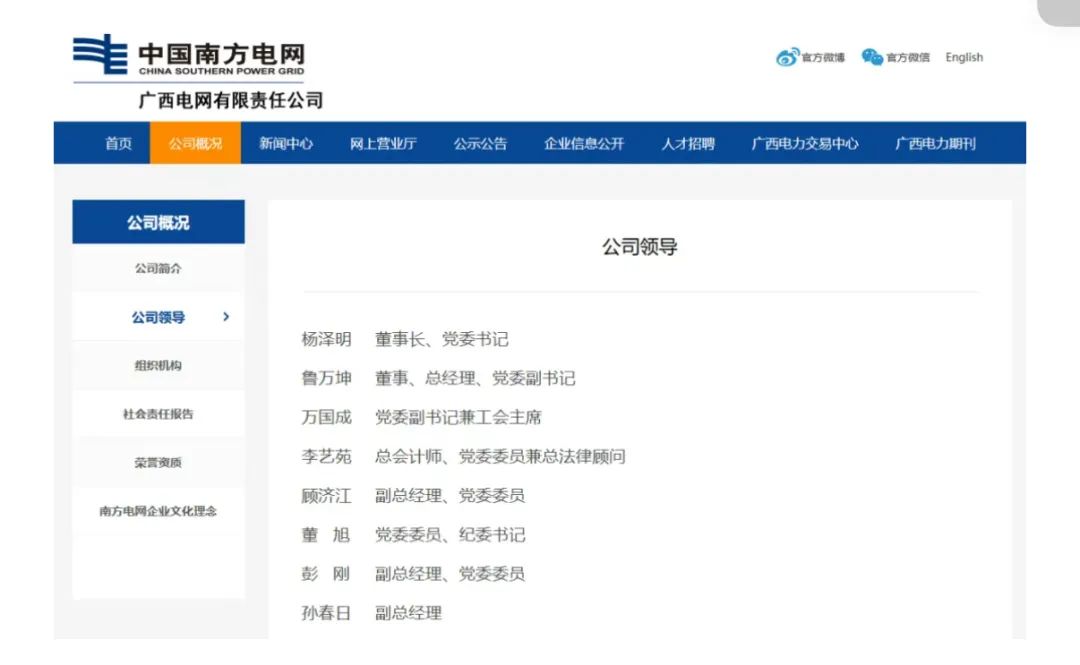Image resolution: width=1080 pixels, height=665 pixels.
Task: Open the 公示公告 section
Action: tap(482, 143)
